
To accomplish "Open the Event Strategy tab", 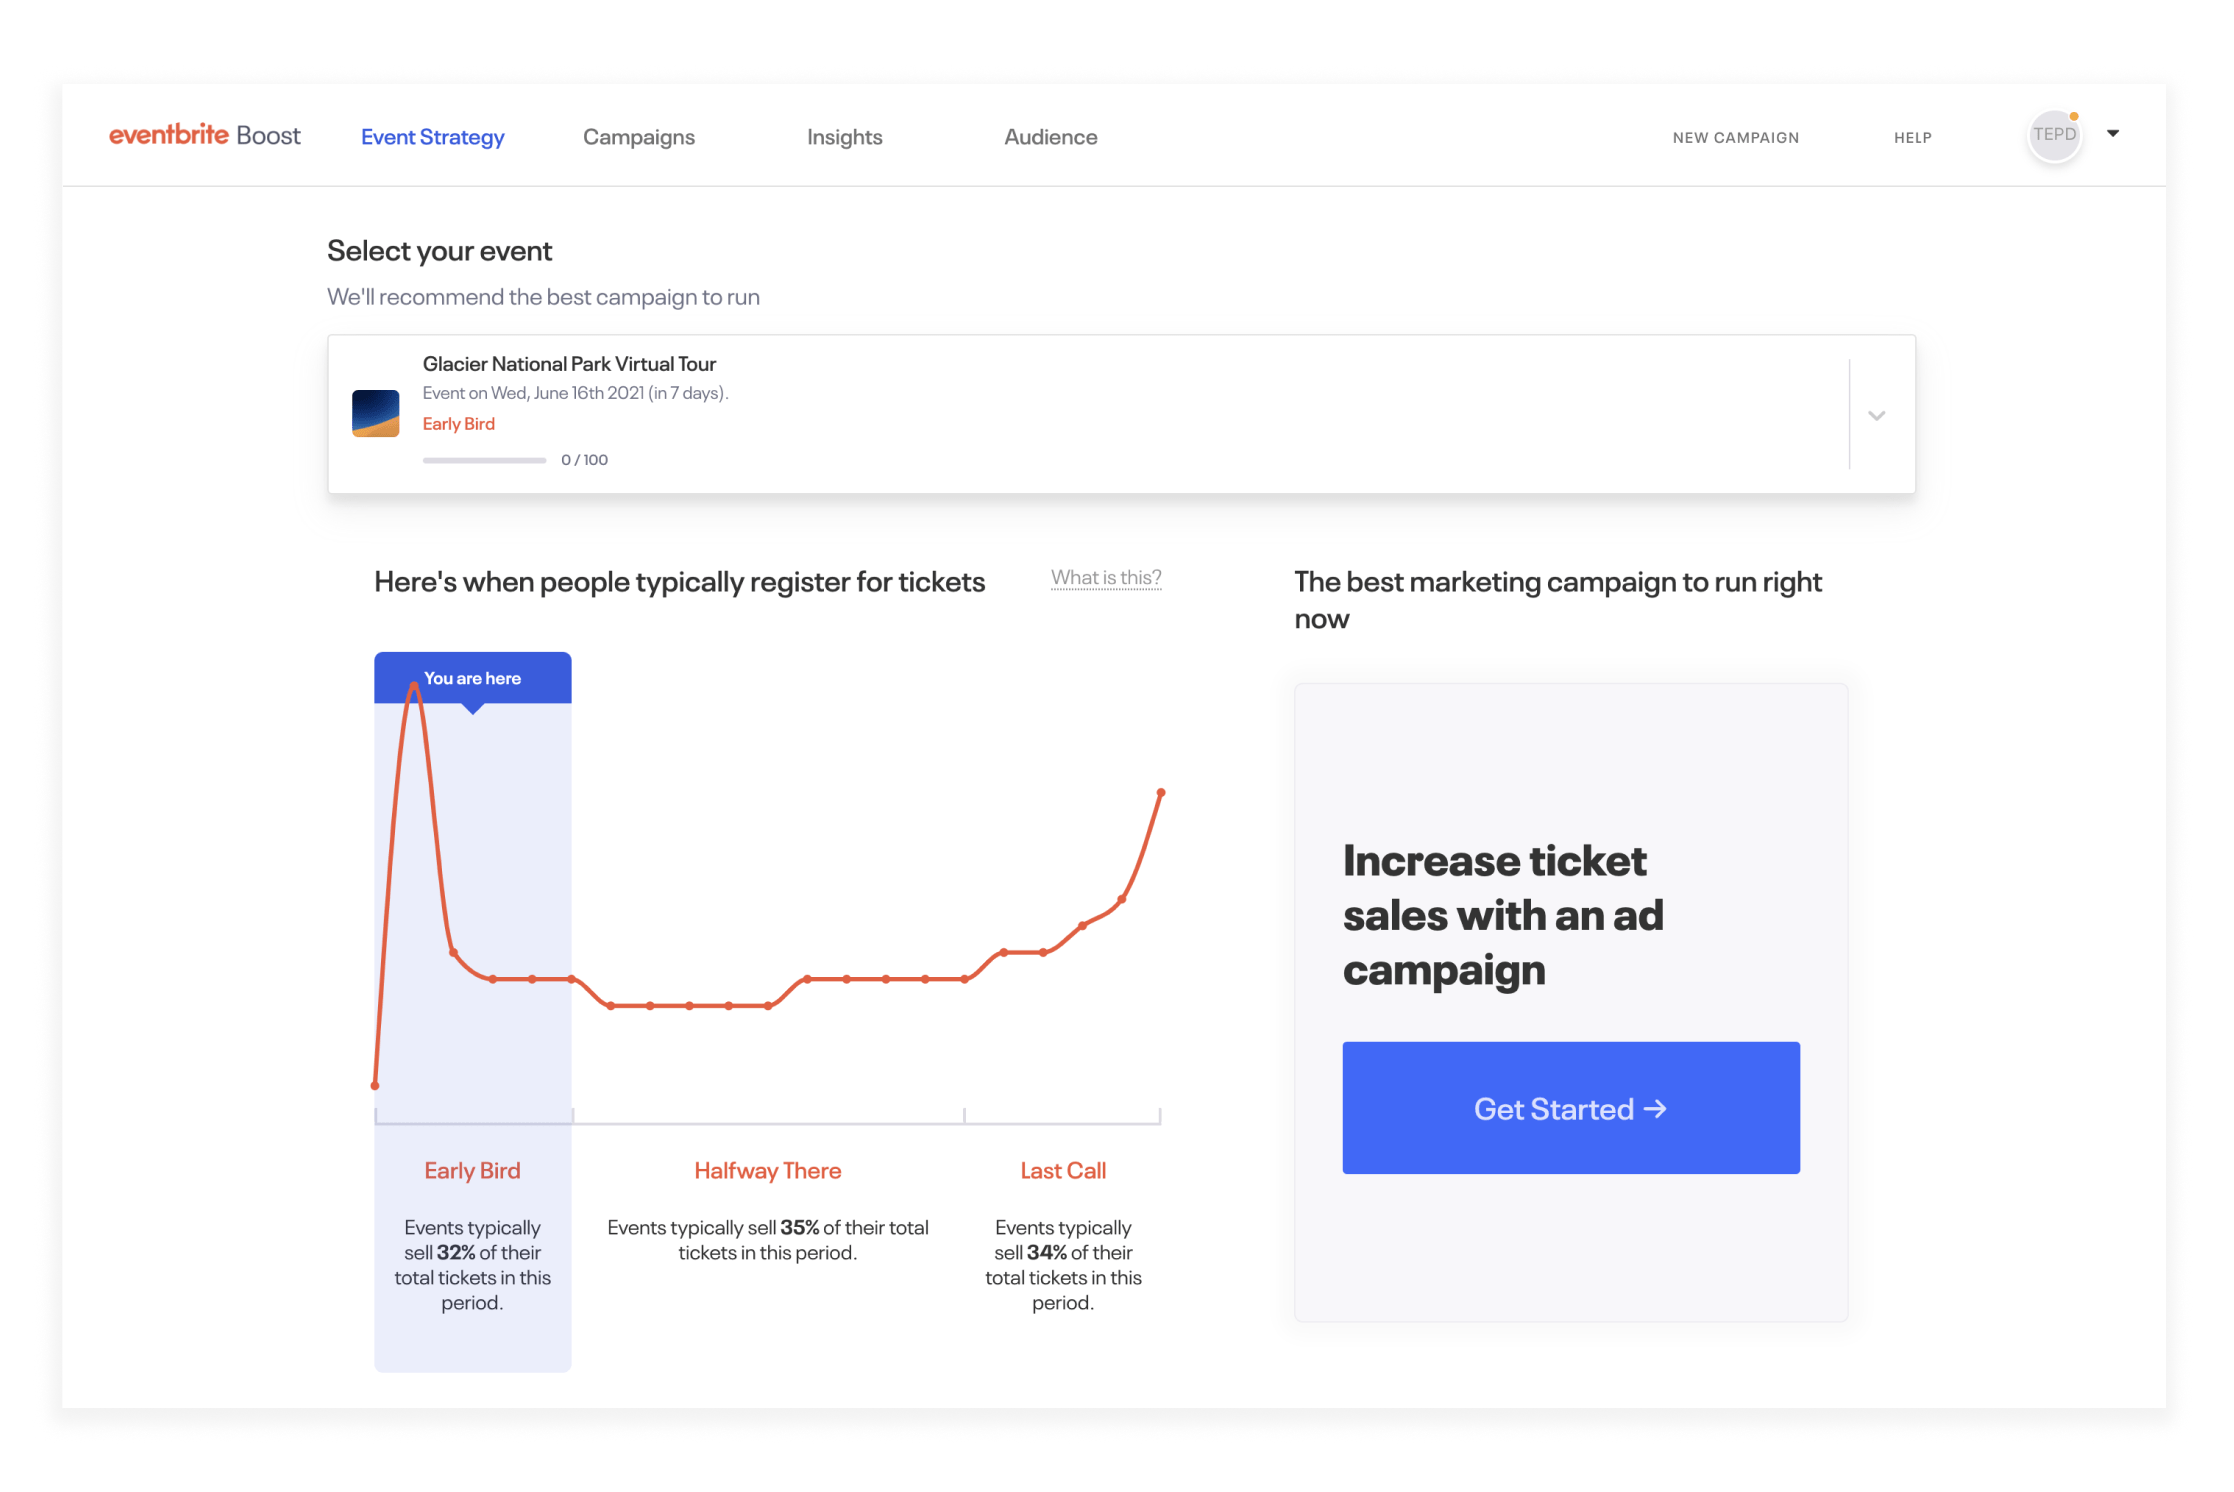I will 432,137.
